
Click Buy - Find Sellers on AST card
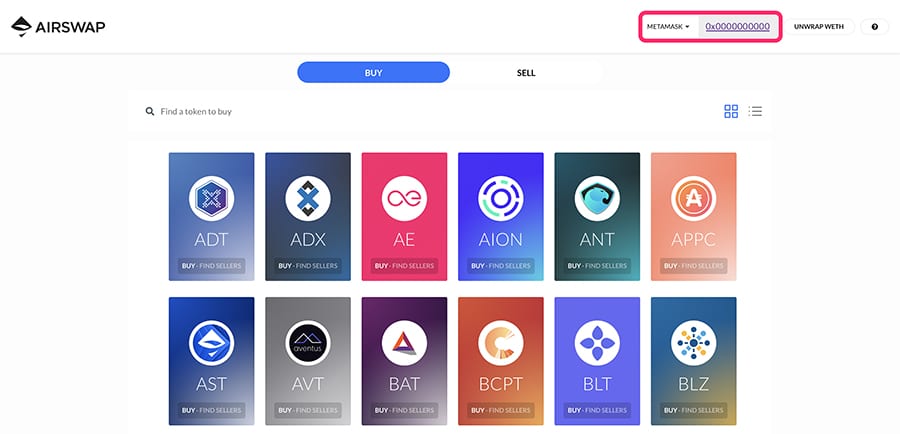(x=211, y=410)
